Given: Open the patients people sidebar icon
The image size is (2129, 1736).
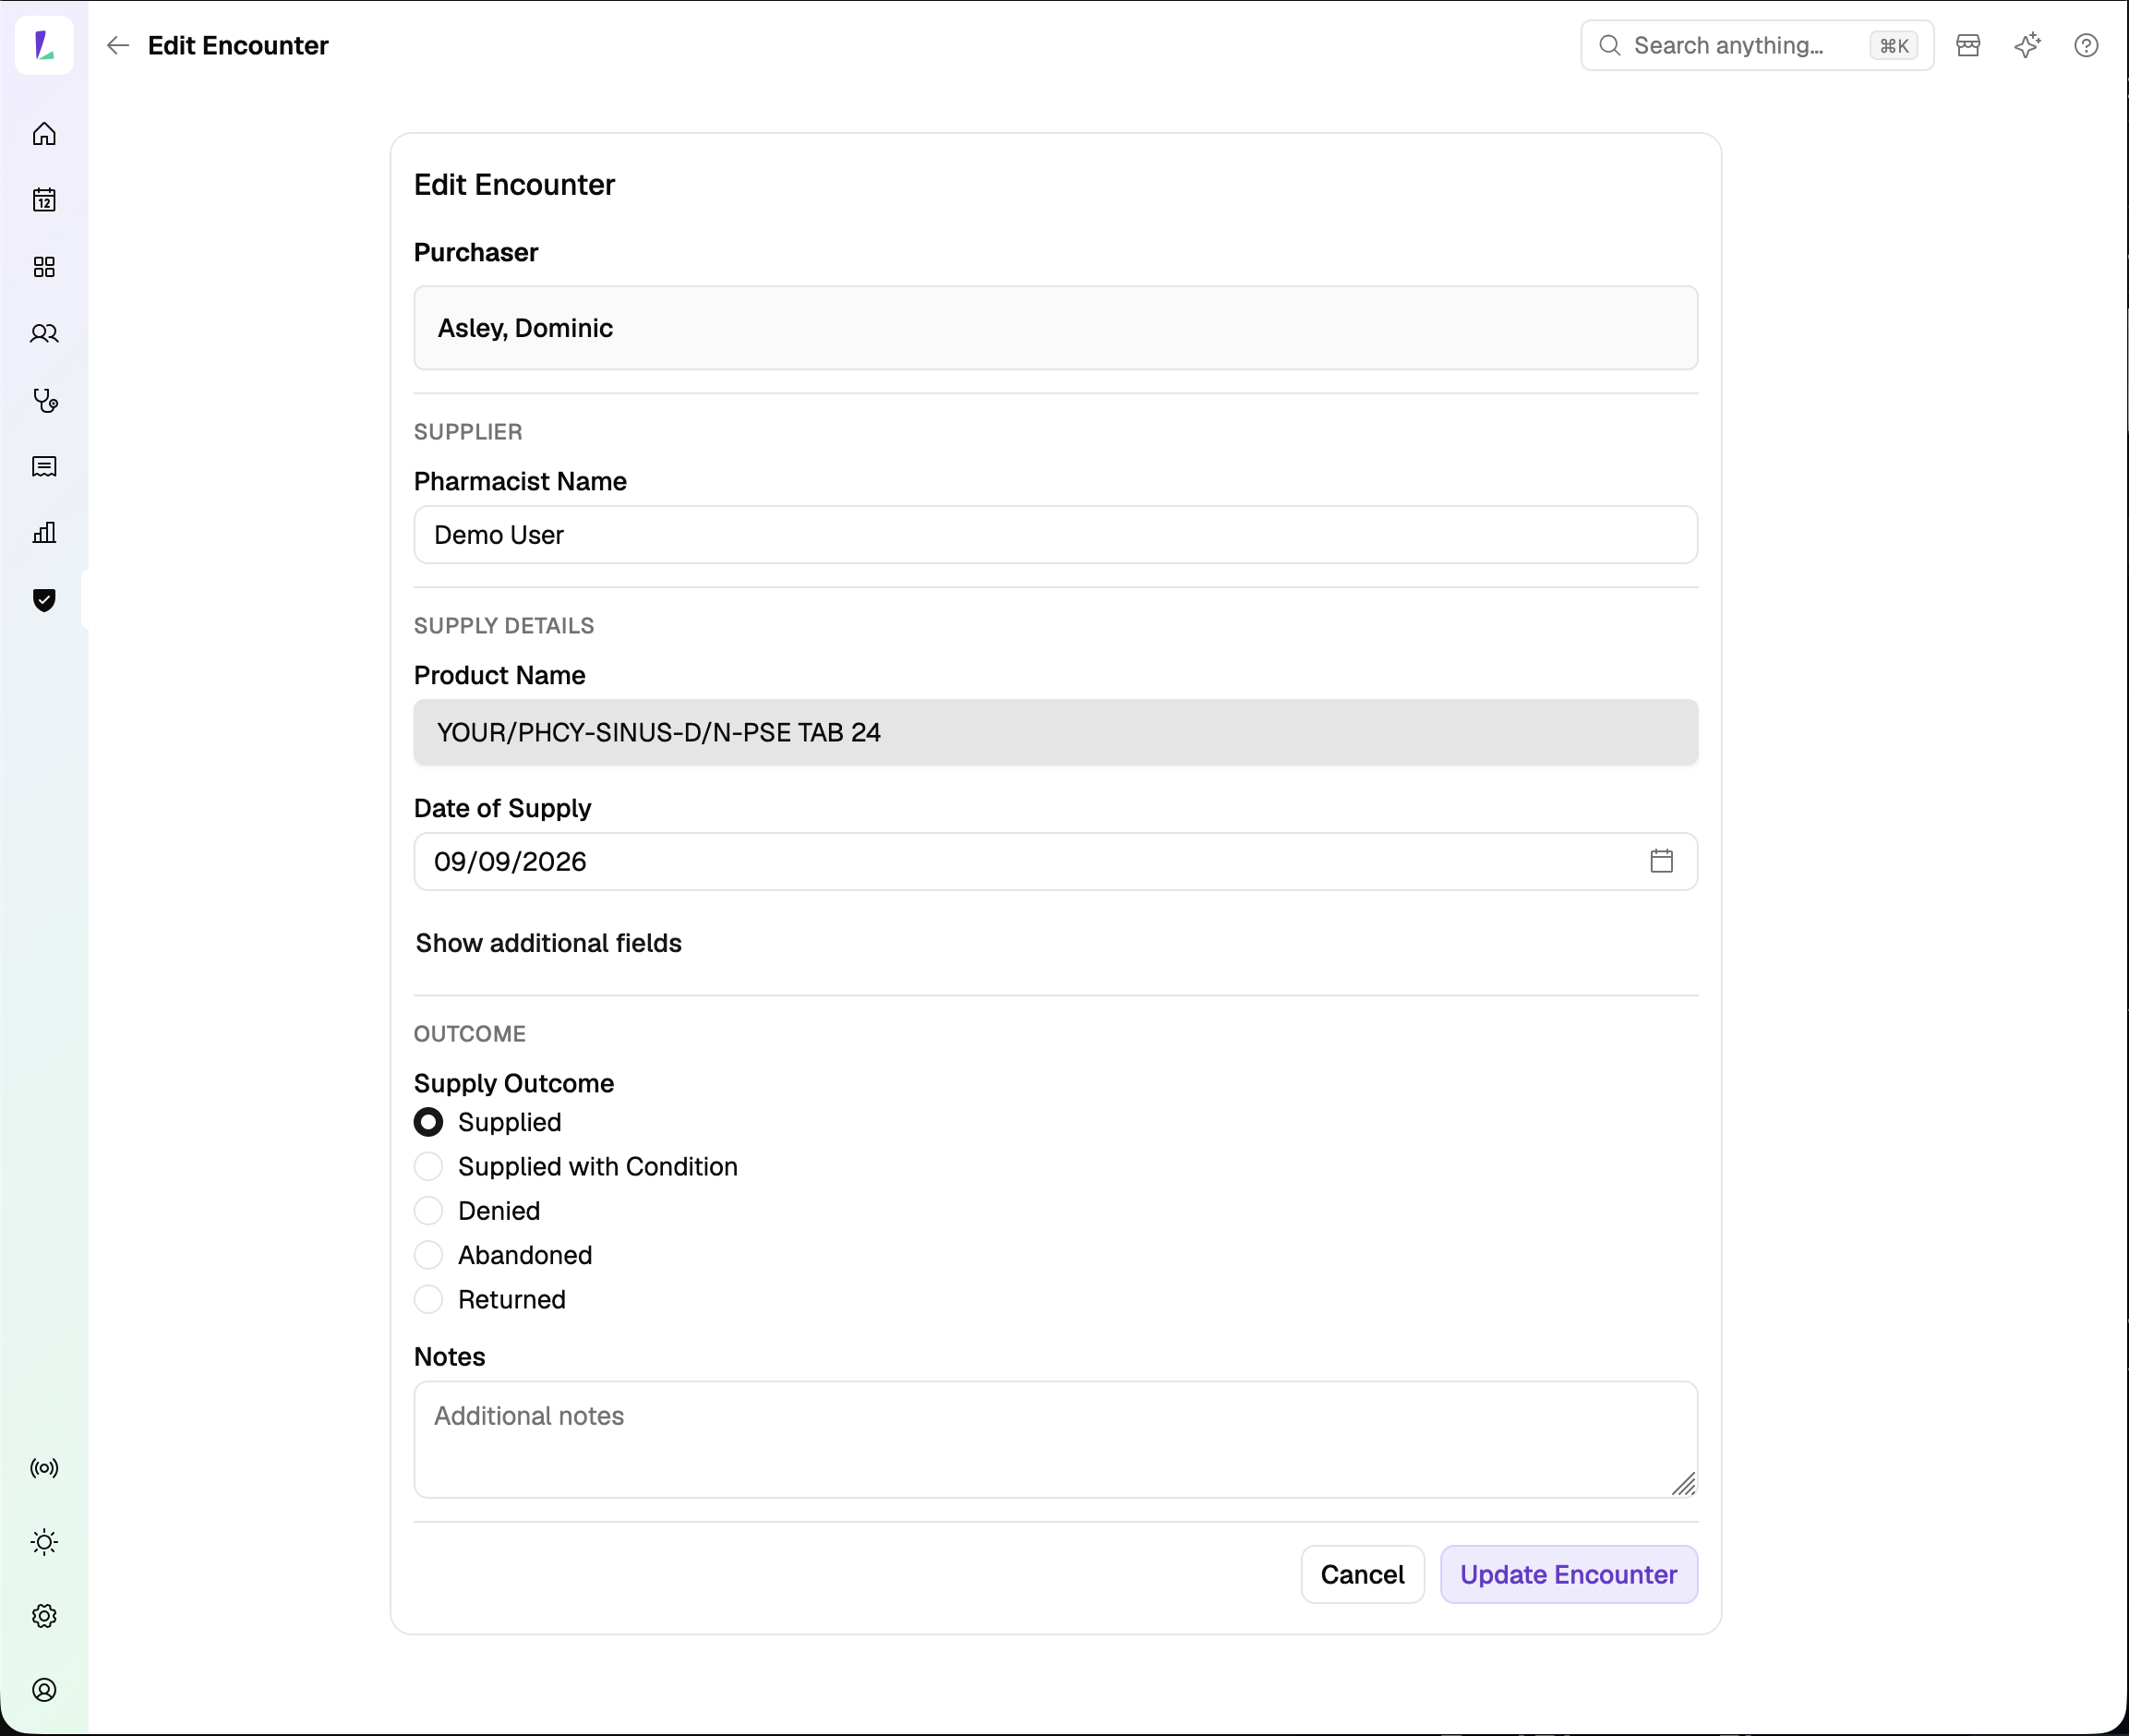Looking at the screenshot, I should pyautogui.click(x=44, y=334).
